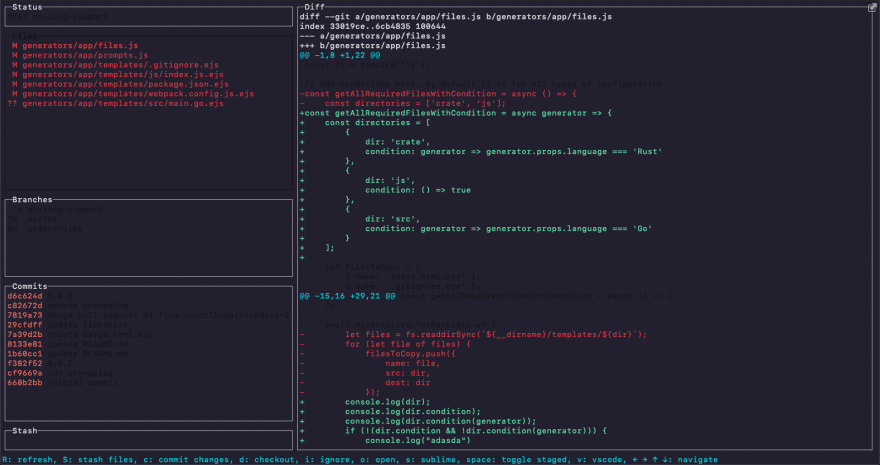
Task: Focus the Stash panel title
Action: pyautogui.click(x=25, y=431)
